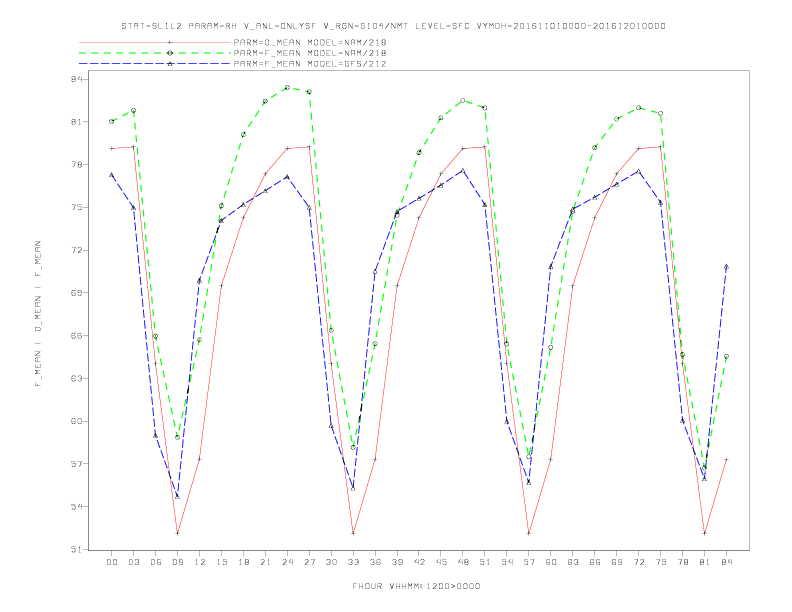Click the x-axis tick label 66
The width and height of the screenshot is (792, 612).
tap(595, 562)
